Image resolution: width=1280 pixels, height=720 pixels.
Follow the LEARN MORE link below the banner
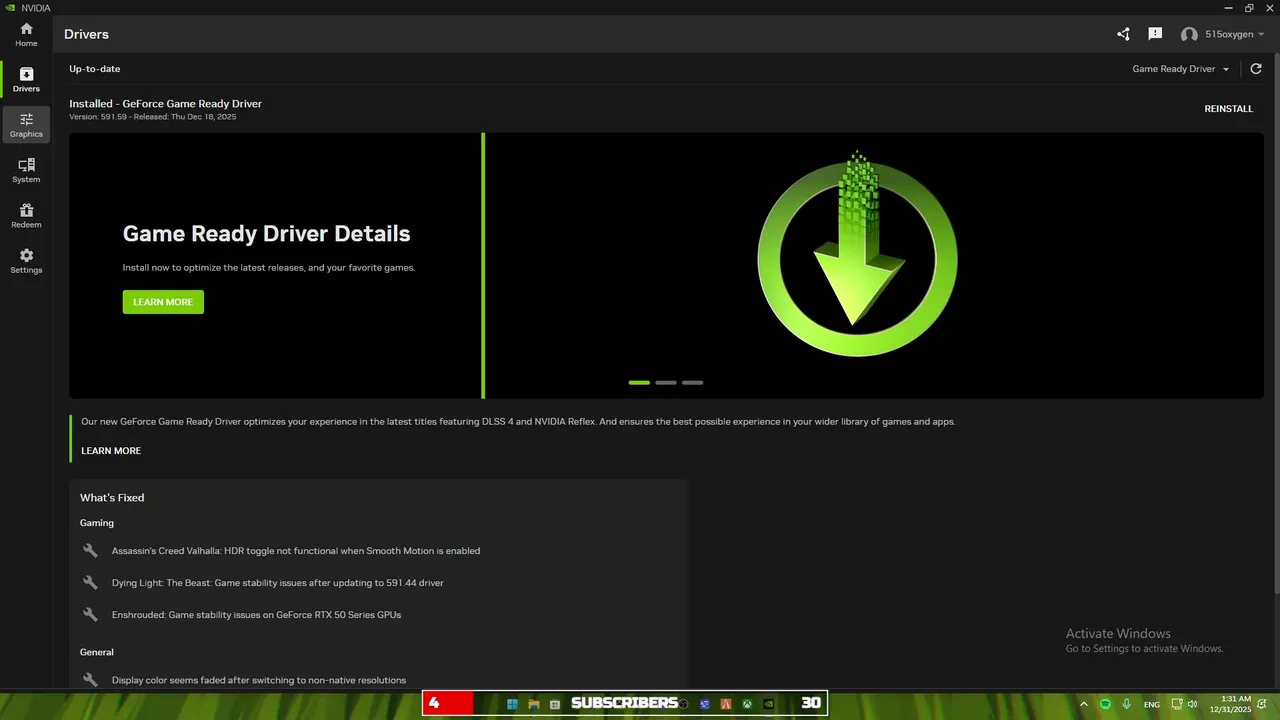click(111, 451)
